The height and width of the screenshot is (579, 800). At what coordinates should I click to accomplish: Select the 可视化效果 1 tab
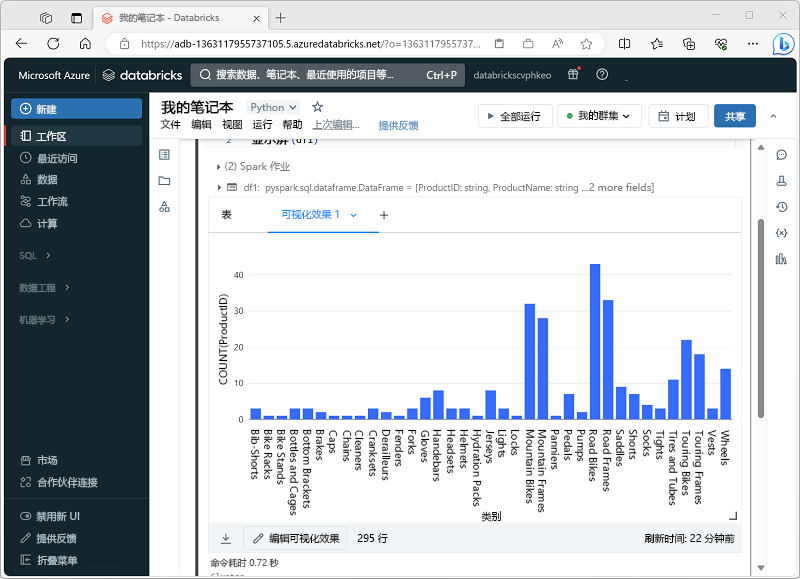point(310,215)
